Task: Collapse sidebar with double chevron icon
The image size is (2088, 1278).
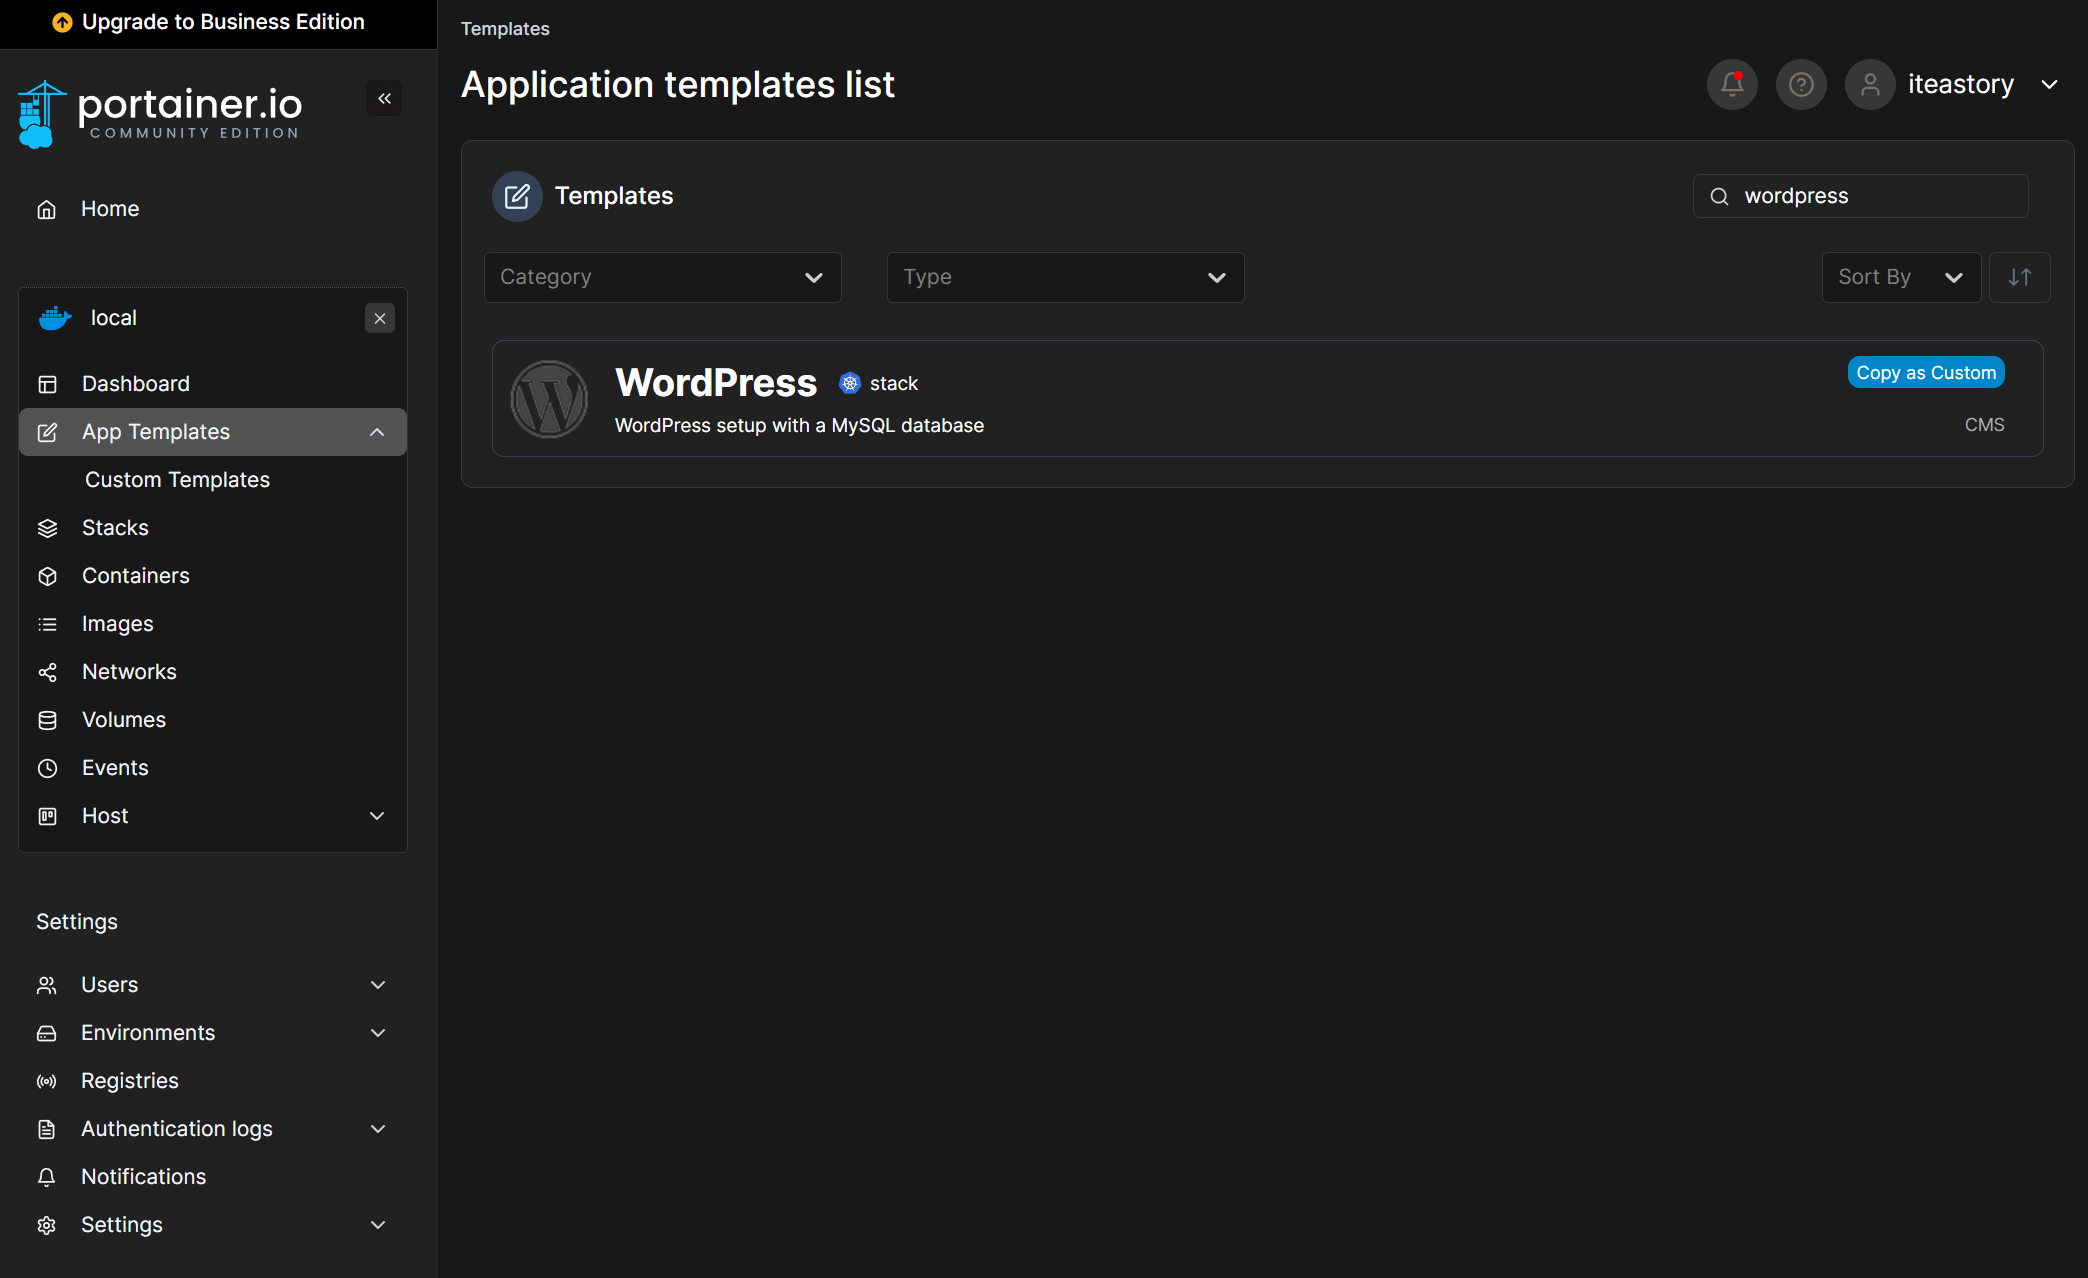Action: tap(384, 98)
